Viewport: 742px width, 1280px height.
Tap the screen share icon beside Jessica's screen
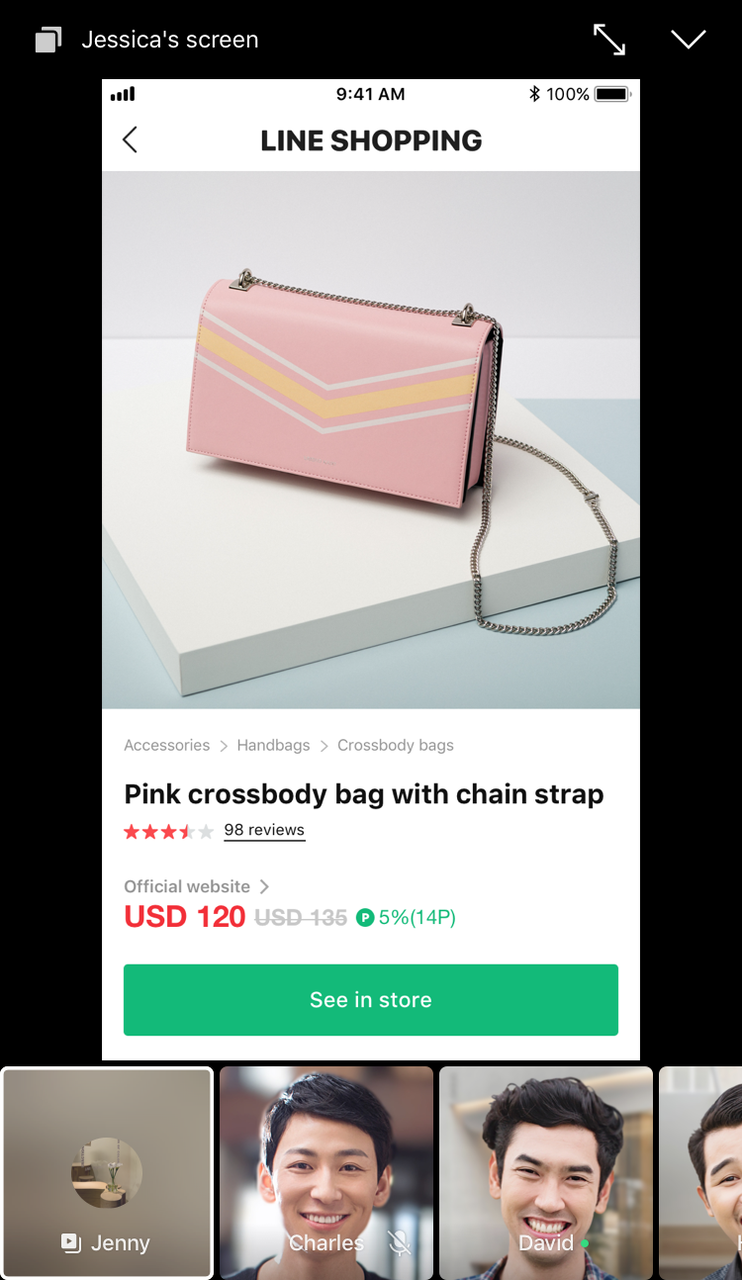coord(49,40)
